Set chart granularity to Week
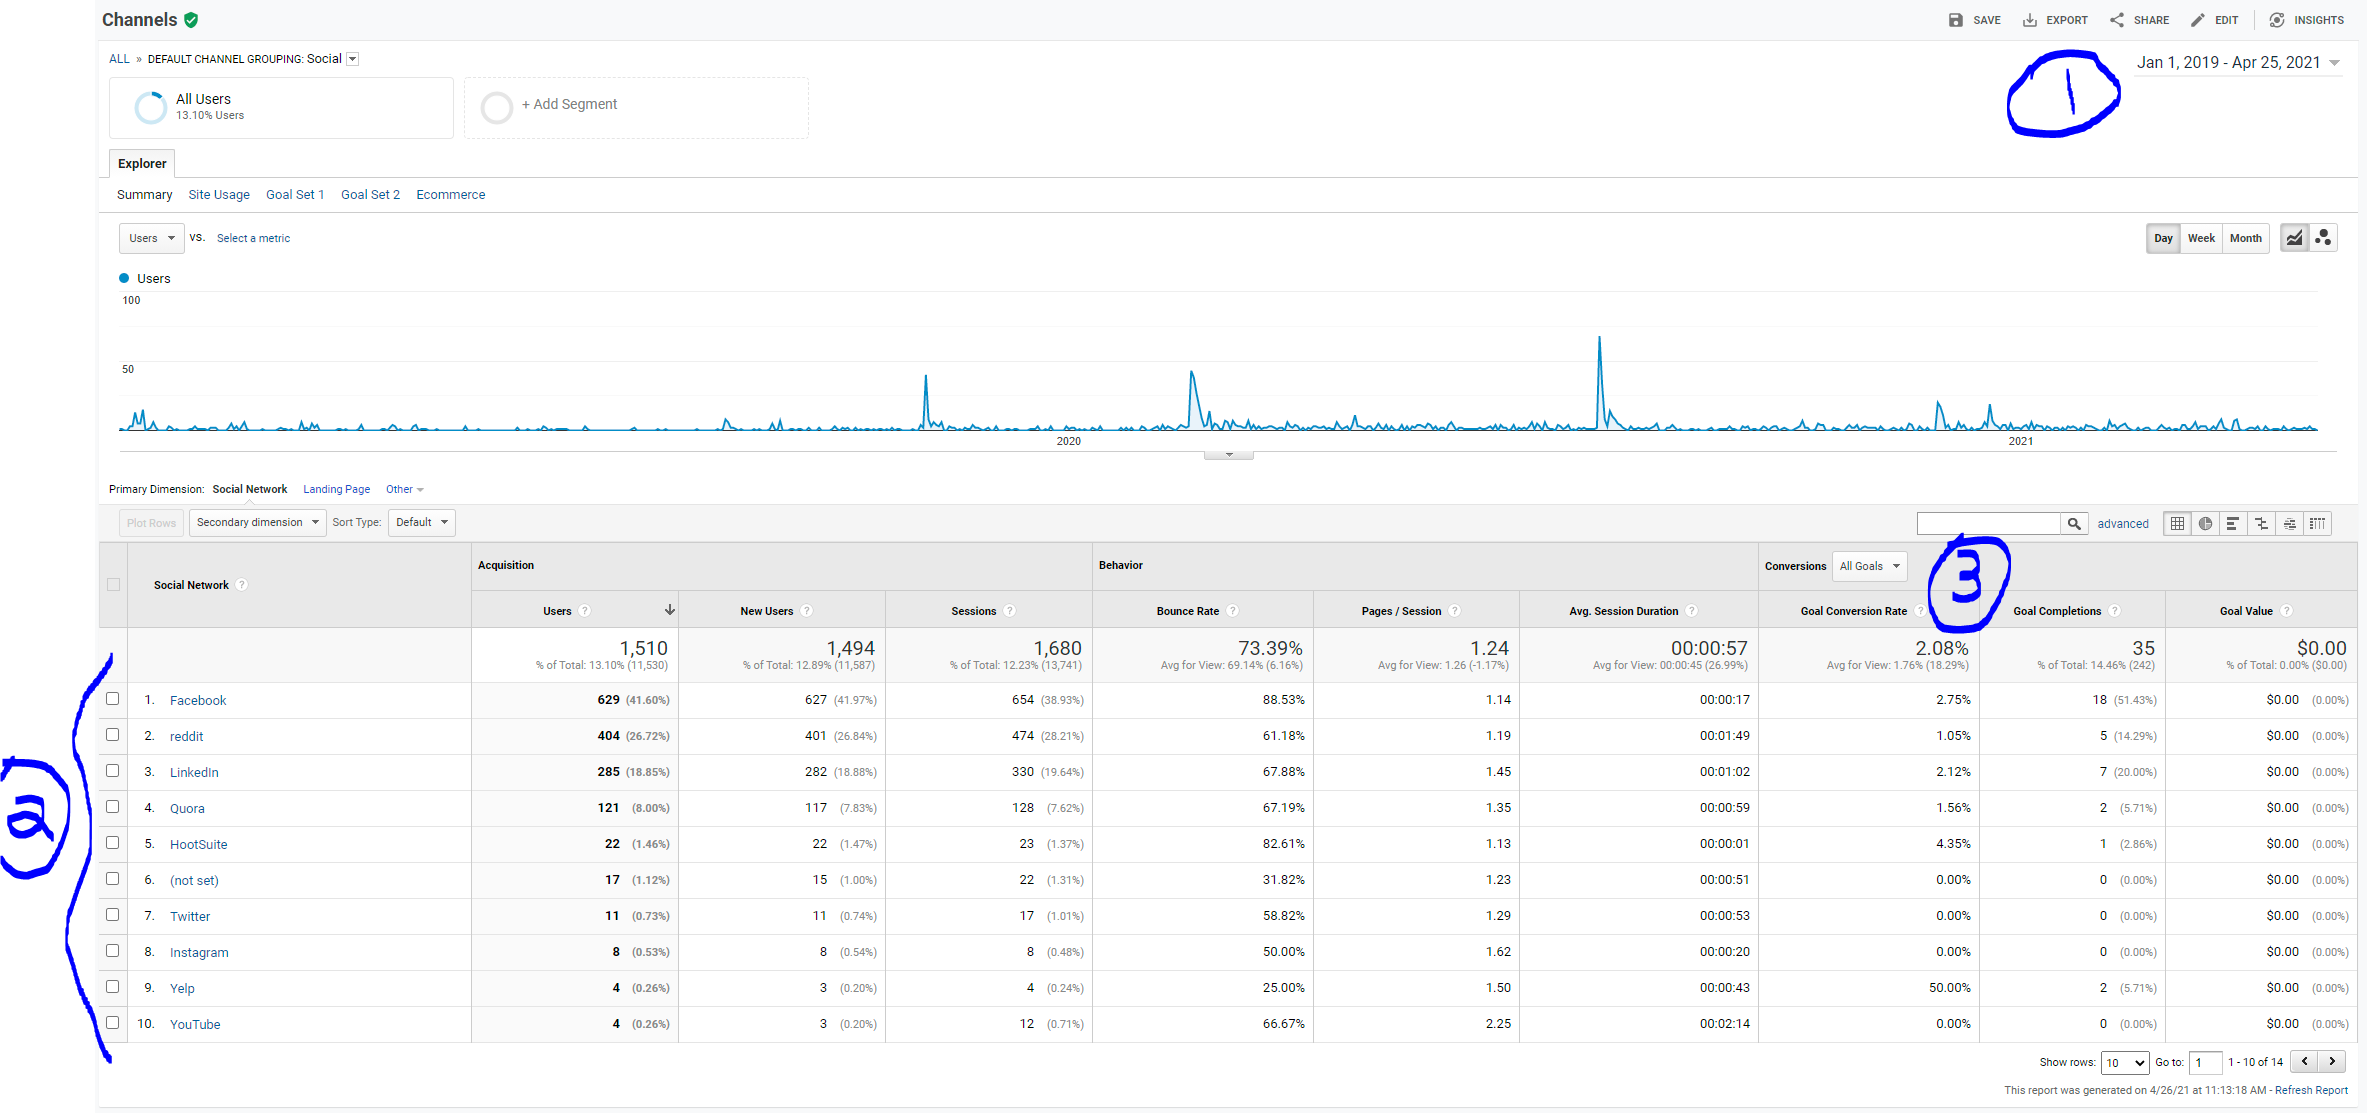 tap(2201, 238)
